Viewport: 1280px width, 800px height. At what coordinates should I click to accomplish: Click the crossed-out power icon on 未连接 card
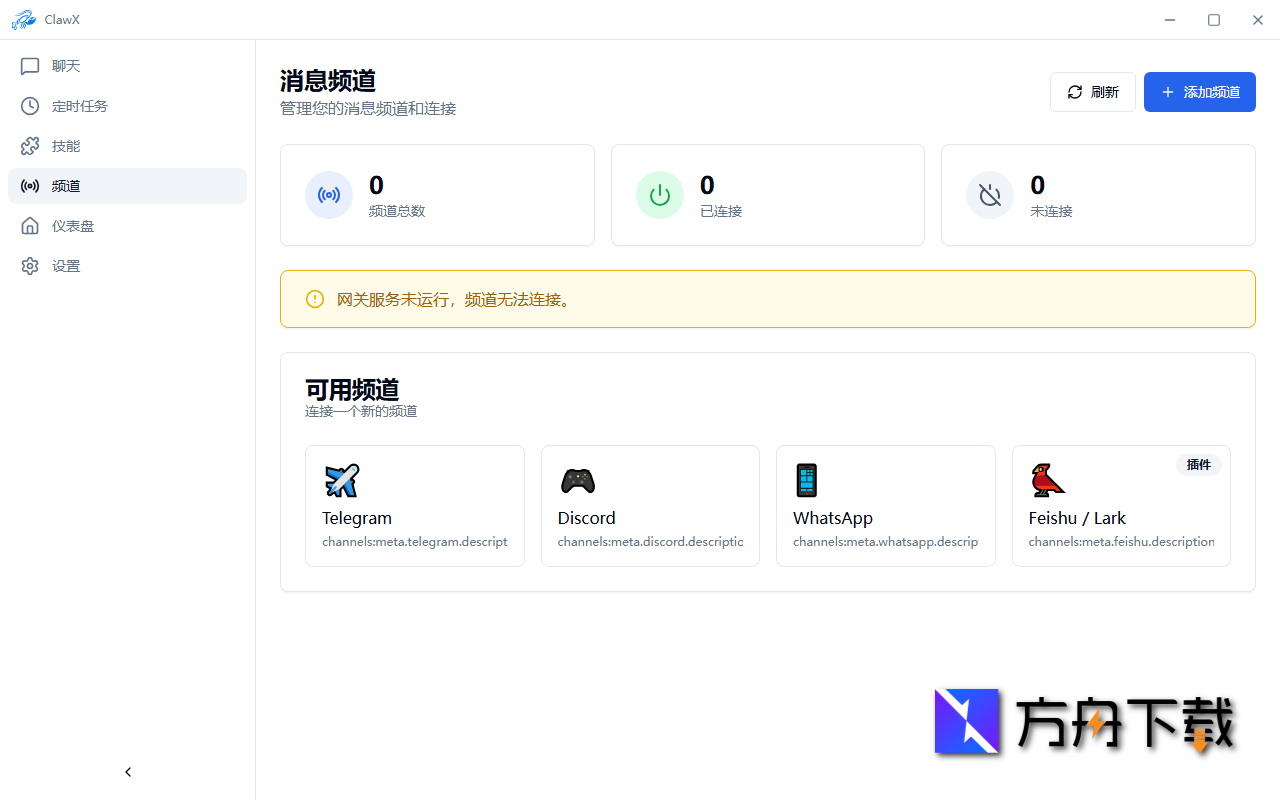990,195
